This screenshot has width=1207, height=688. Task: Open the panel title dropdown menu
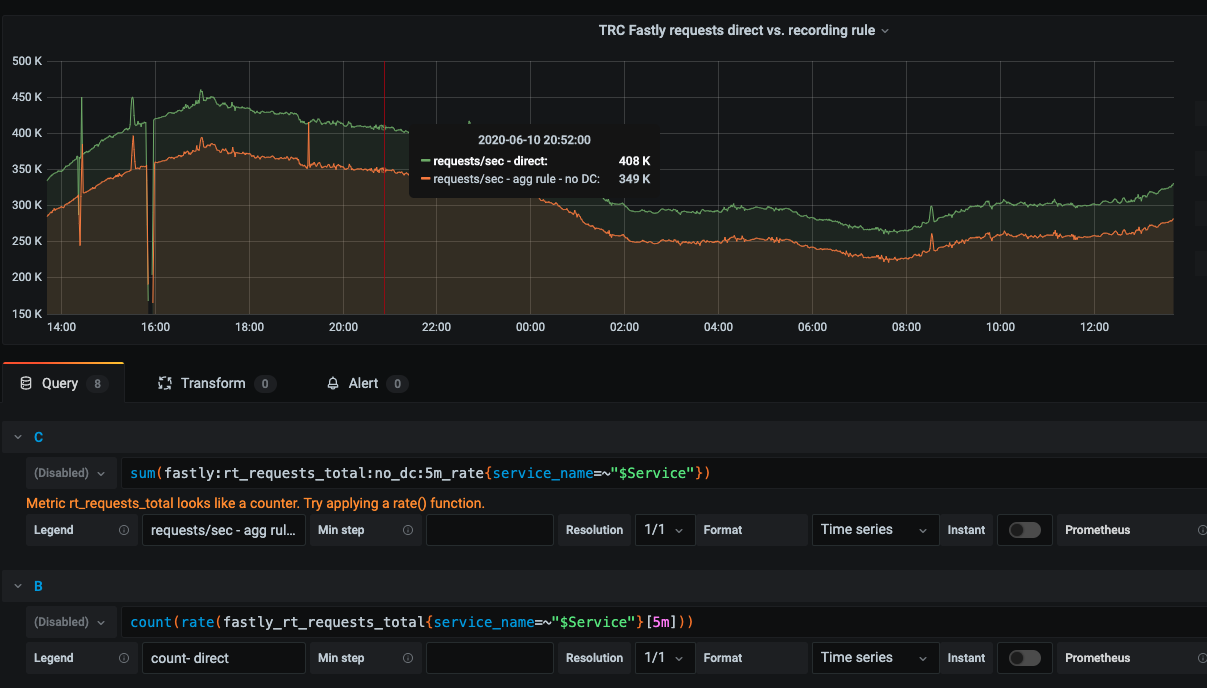744,30
